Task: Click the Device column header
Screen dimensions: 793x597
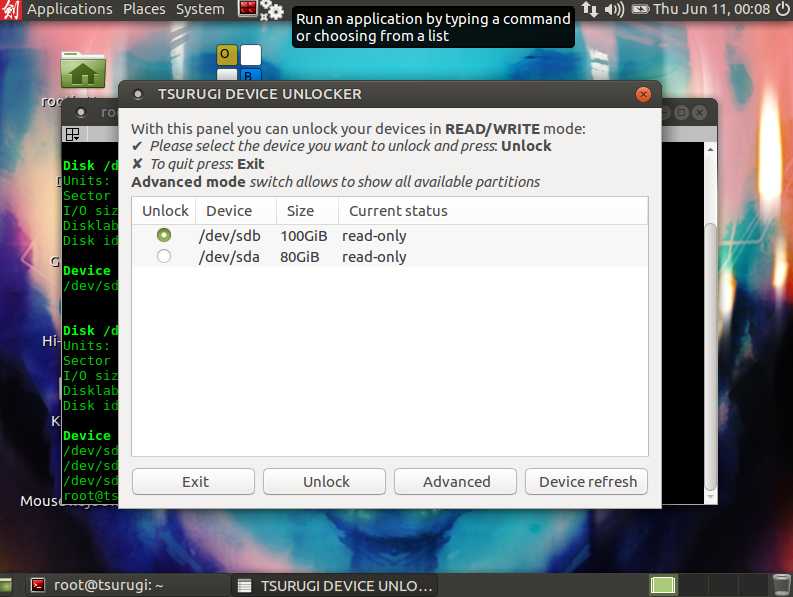Action: coord(236,210)
